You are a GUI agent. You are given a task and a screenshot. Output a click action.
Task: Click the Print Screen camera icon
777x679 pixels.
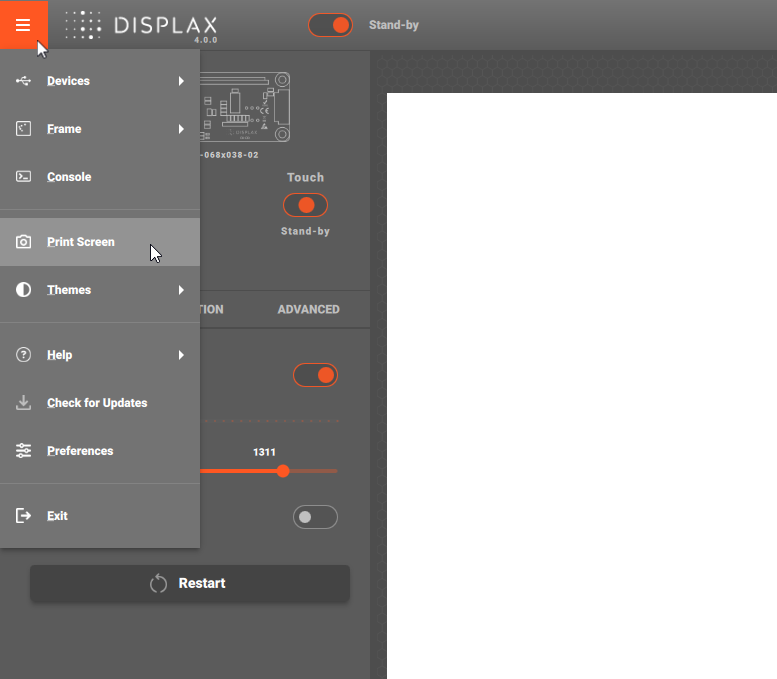pos(24,242)
